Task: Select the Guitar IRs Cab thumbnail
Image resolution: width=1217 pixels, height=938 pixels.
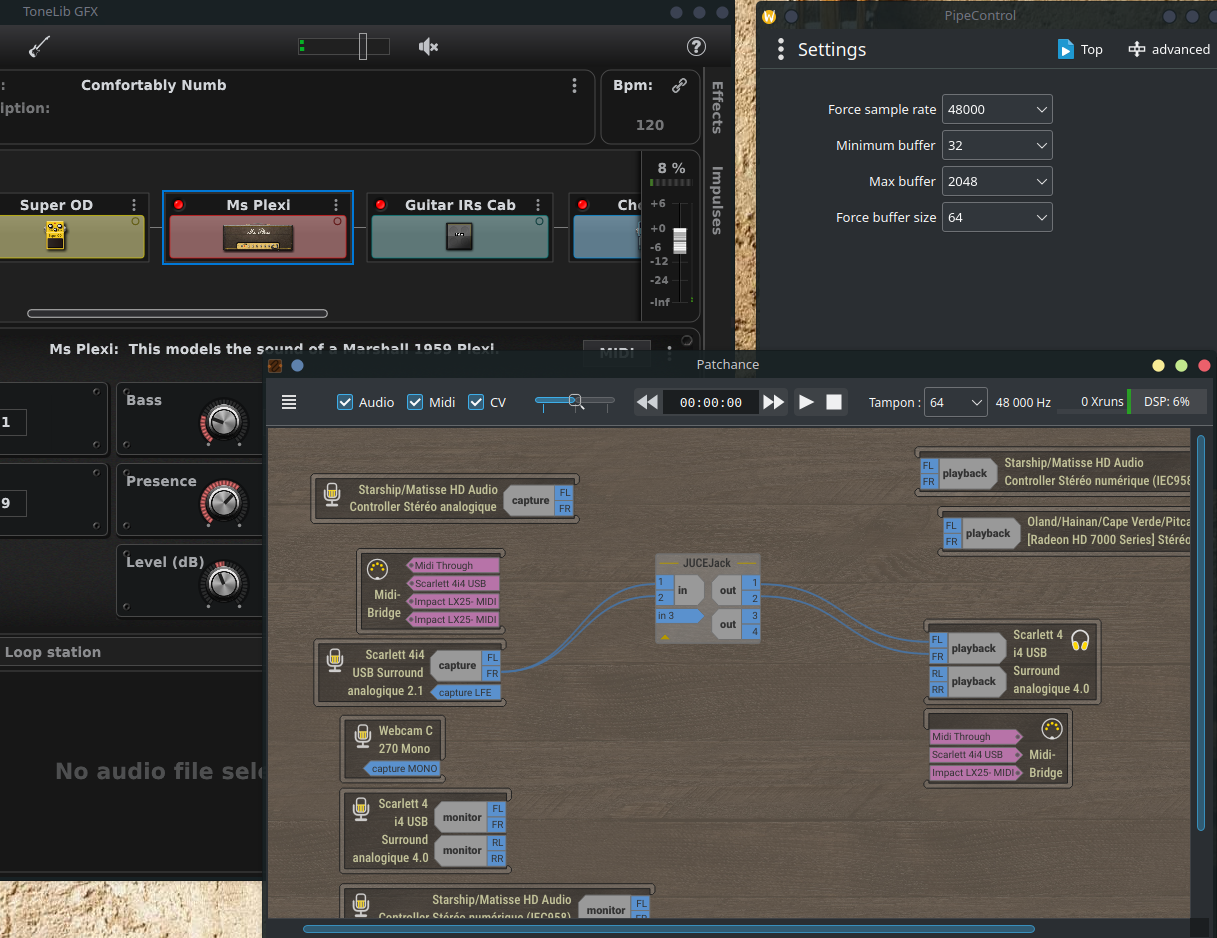Action: (x=460, y=237)
